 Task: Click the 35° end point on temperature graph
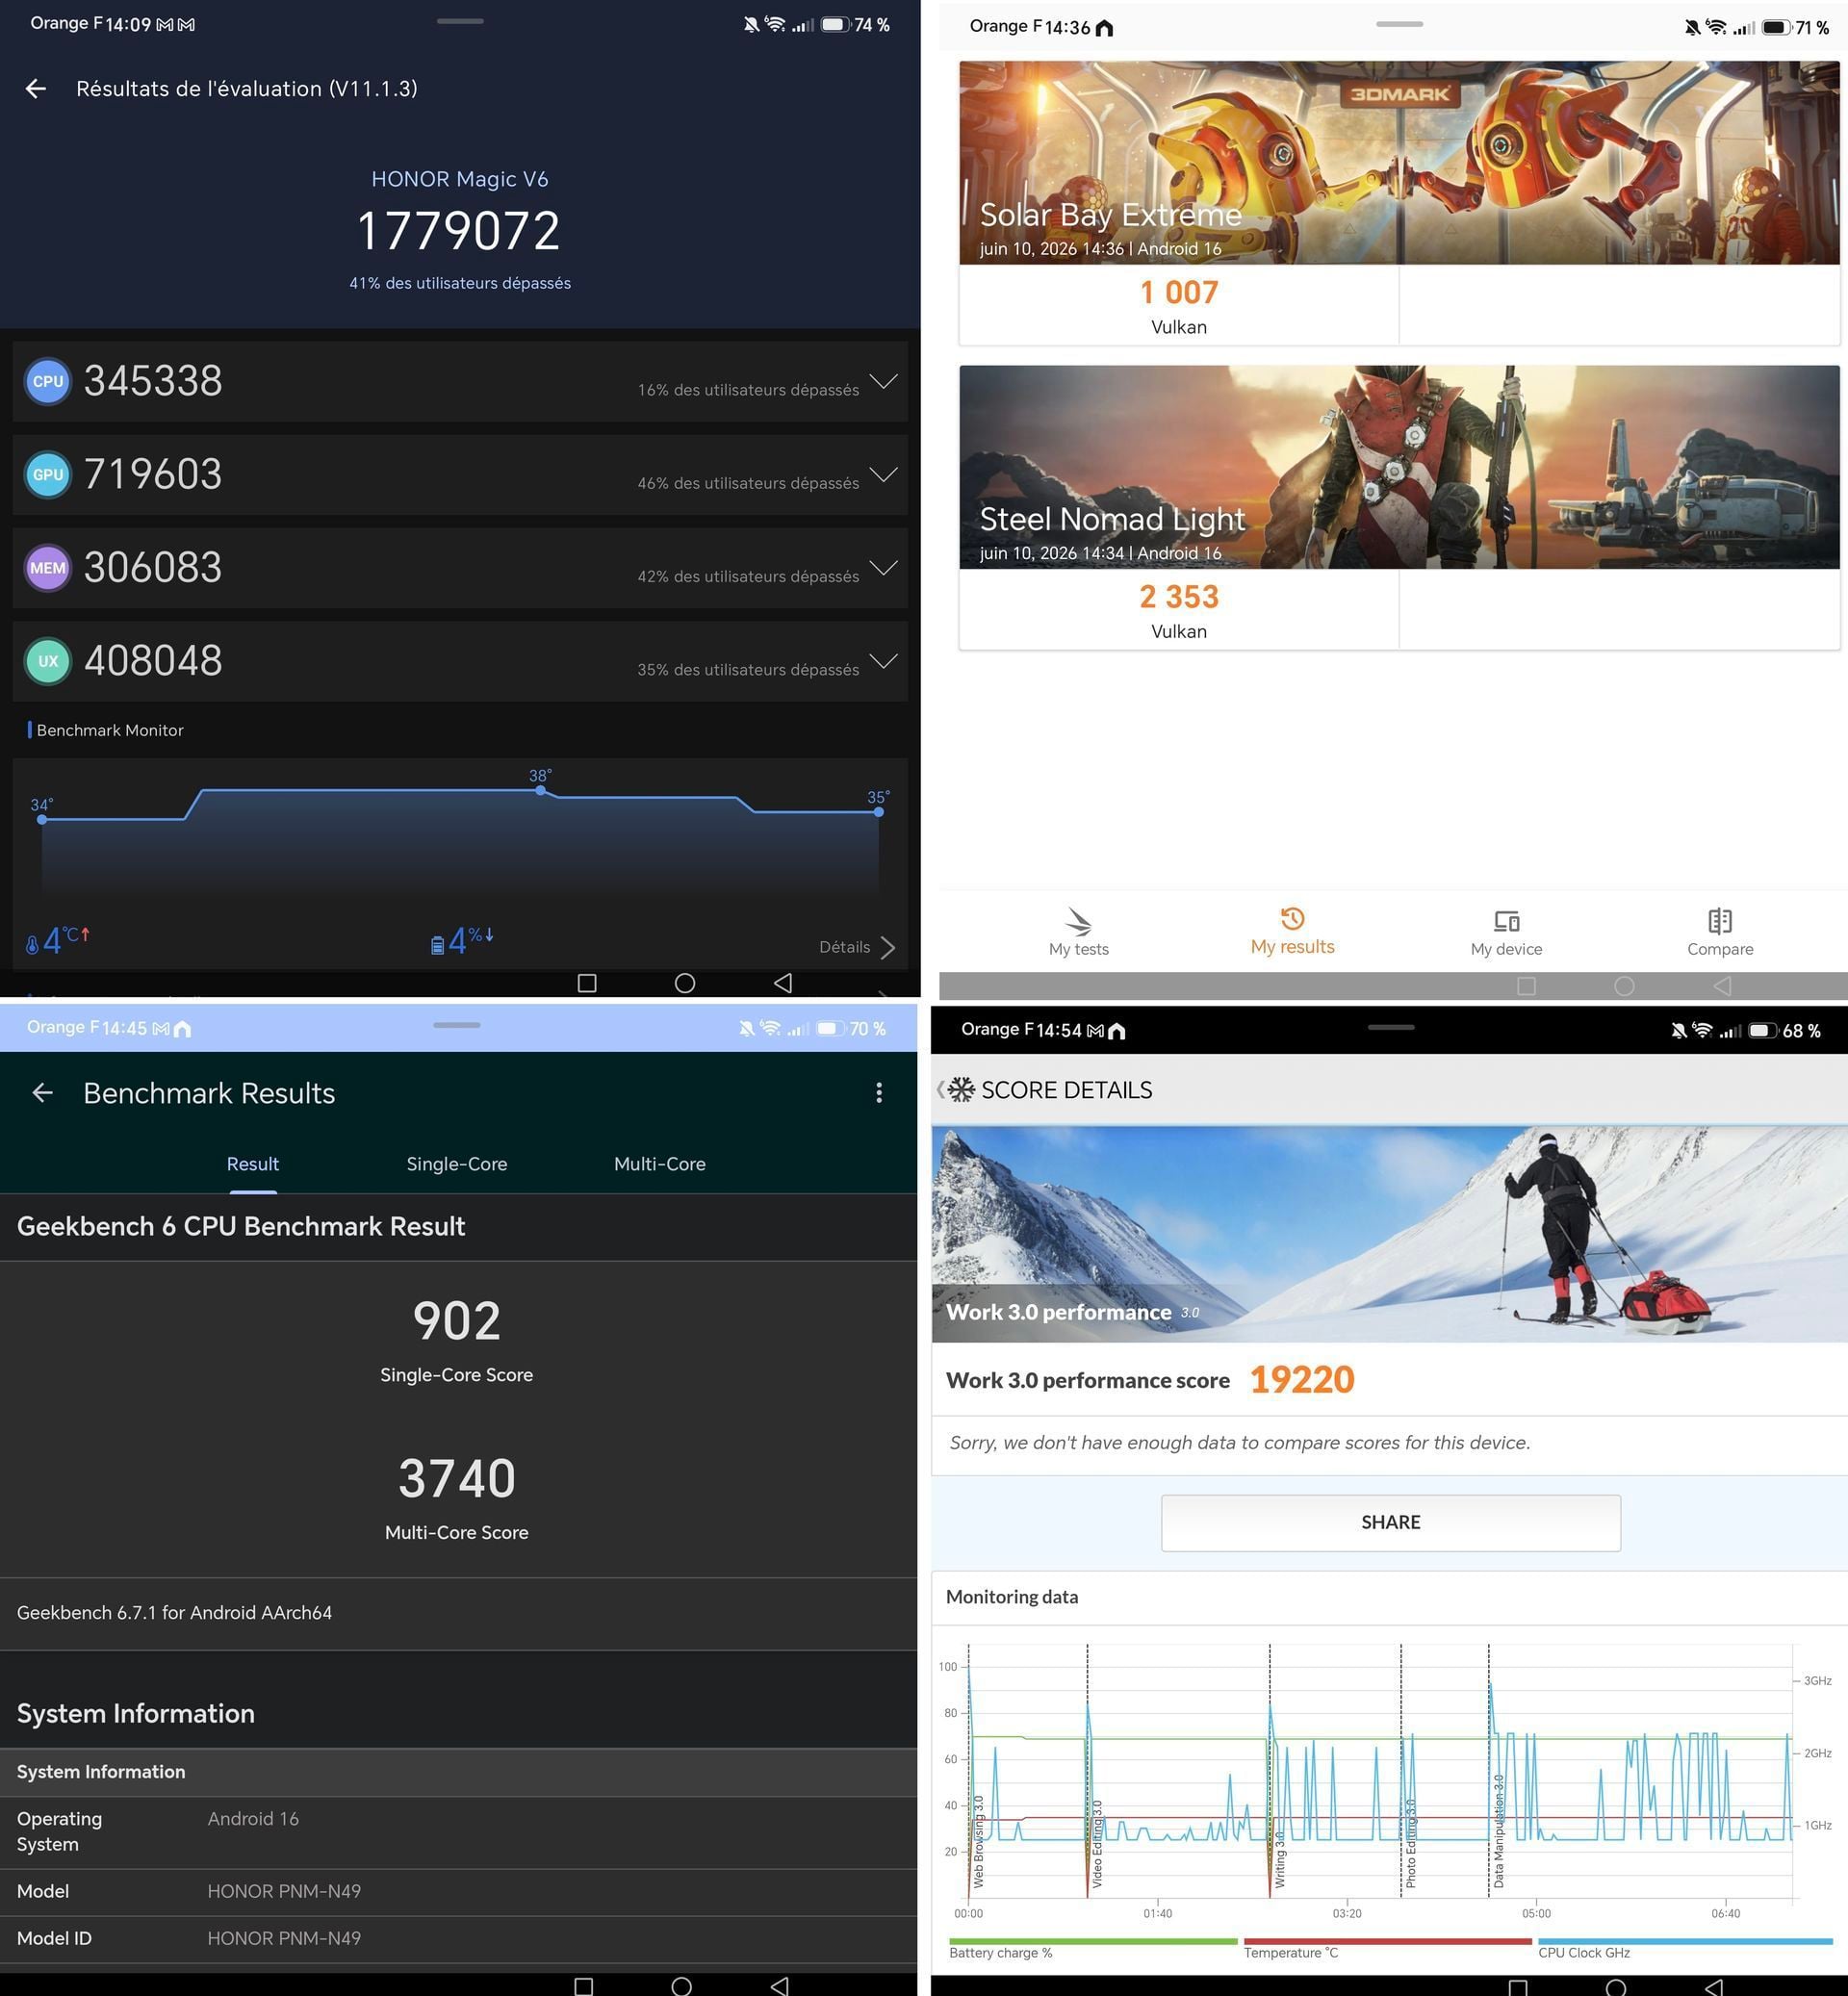pyautogui.click(x=878, y=812)
